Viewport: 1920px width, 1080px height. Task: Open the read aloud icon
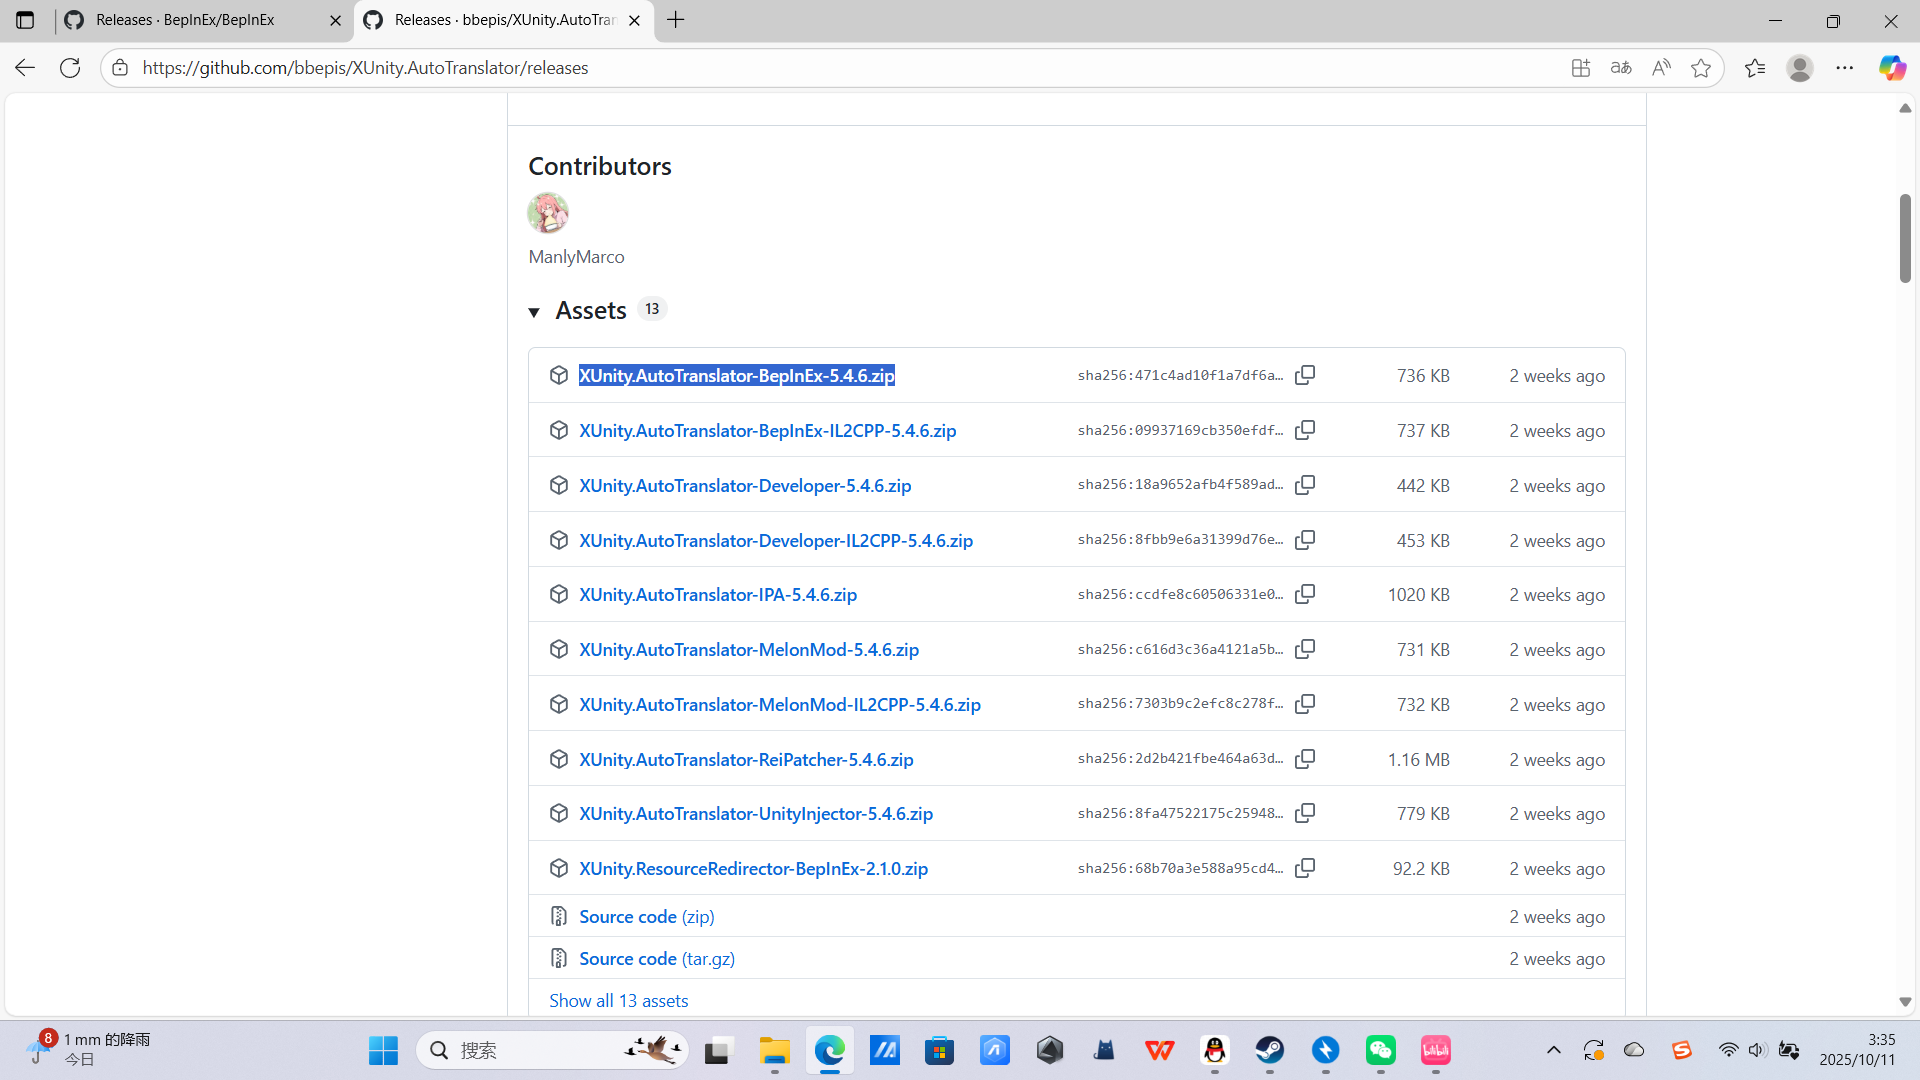pos(1661,68)
